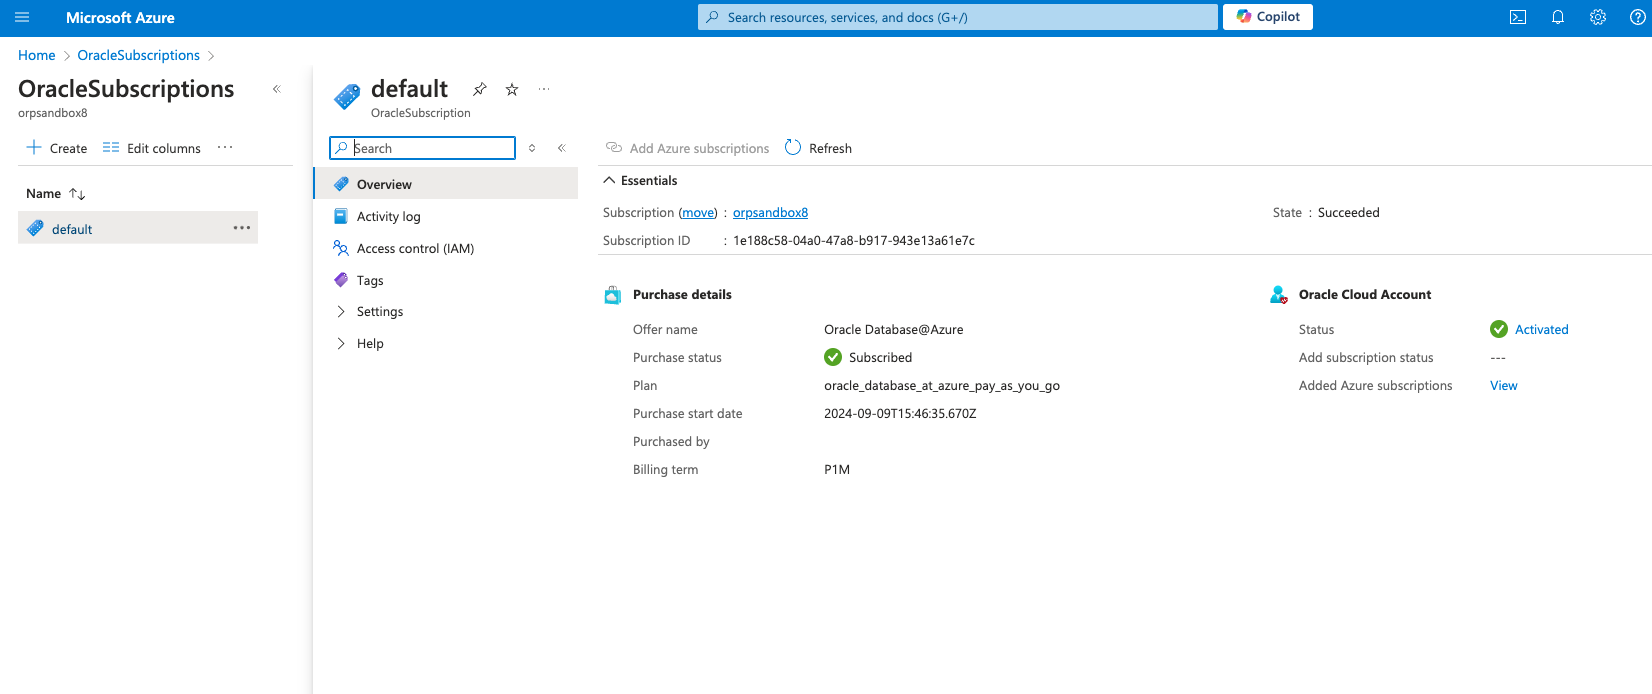Open the orpsandbox8 subscription link
This screenshot has width=1652, height=694.
[770, 213]
